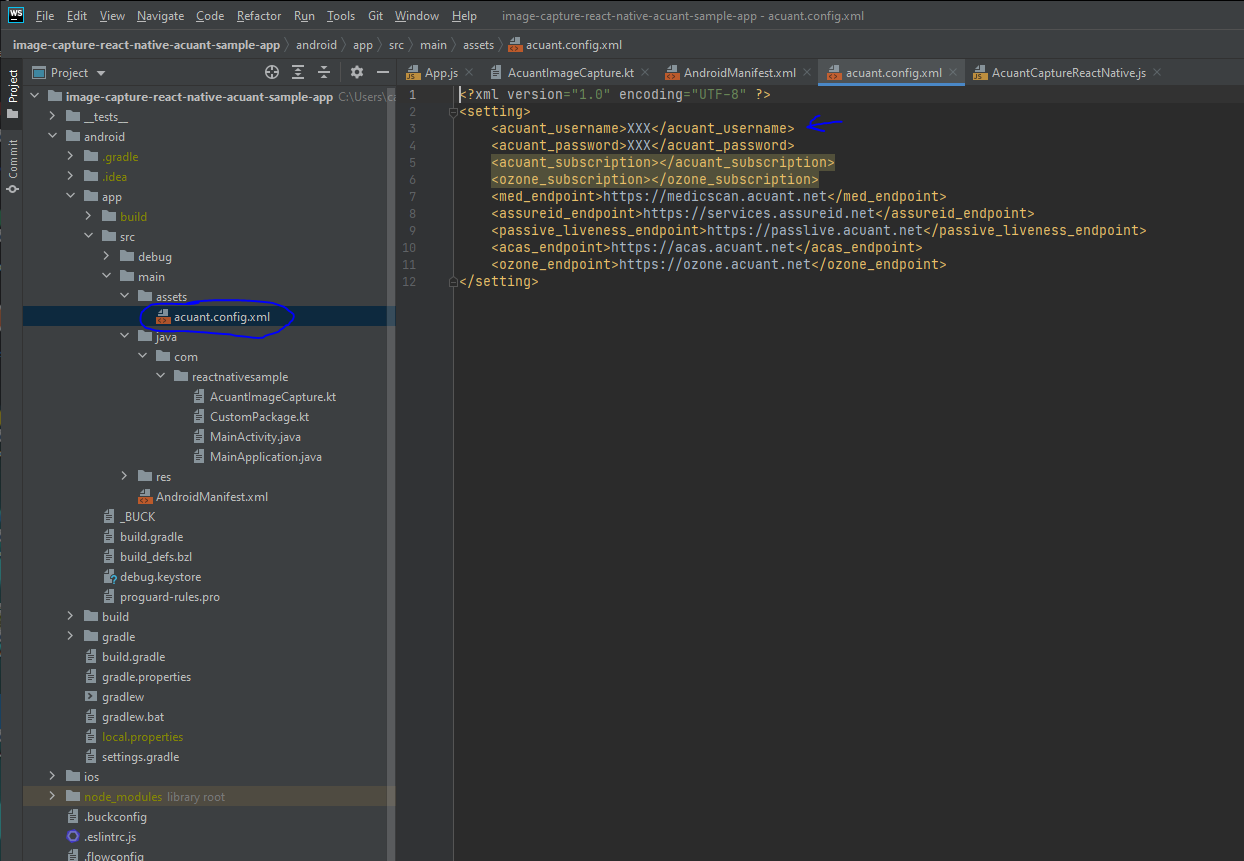This screenshot has width=1244, height=861.
Task: Expand the node_modules folder
Action: pos(53,797)
